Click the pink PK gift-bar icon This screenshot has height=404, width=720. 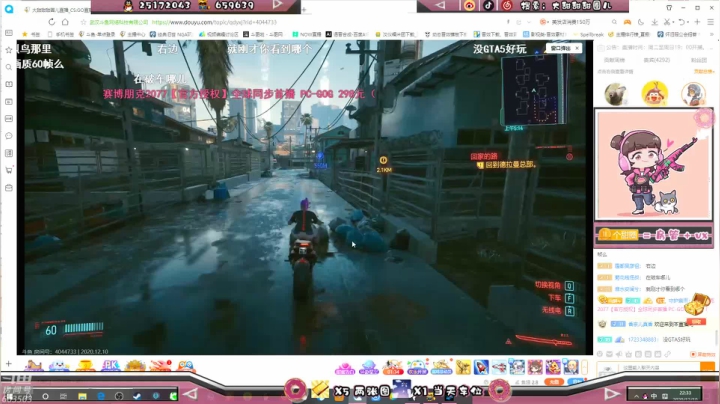[110, 366]
